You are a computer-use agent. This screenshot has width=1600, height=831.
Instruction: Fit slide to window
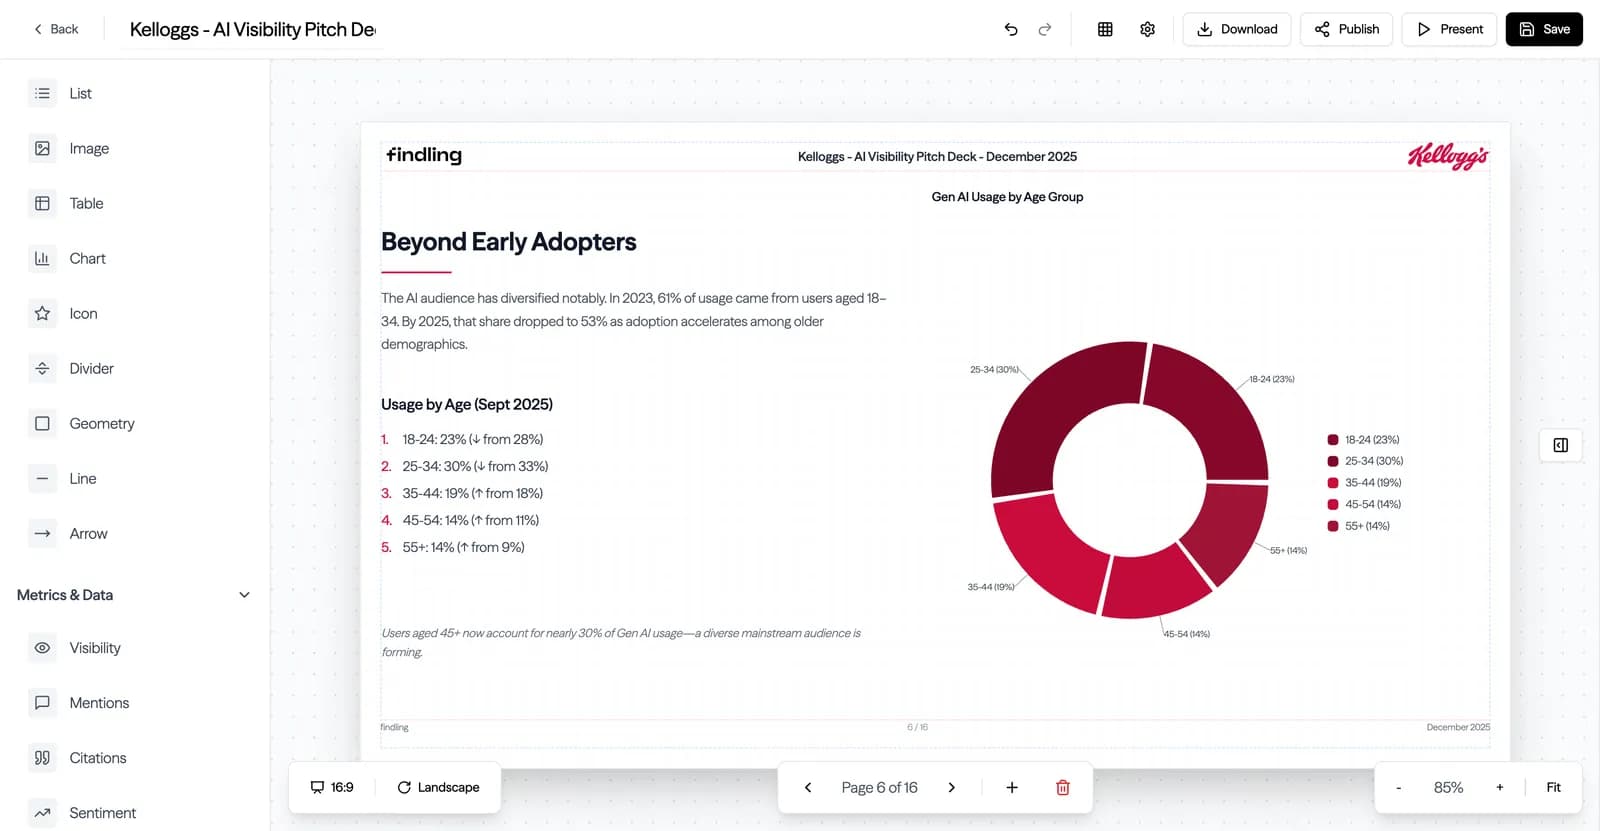1553,787
